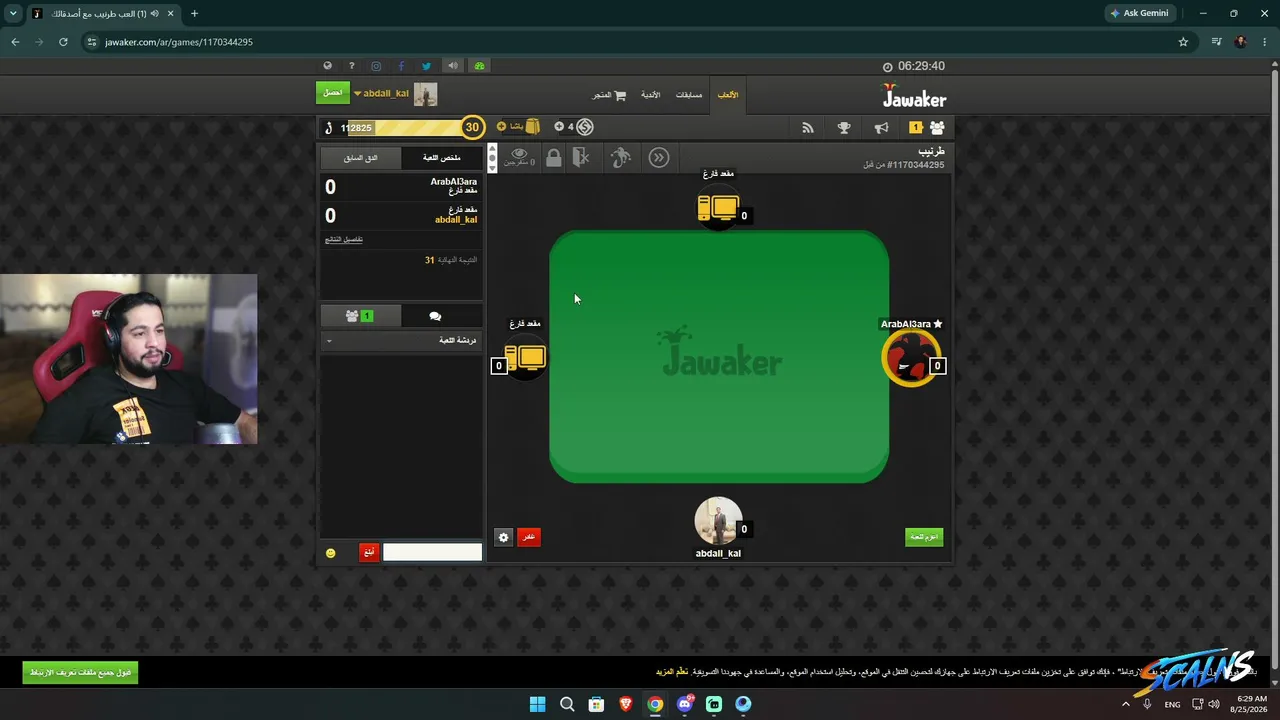Open the تفاصيل النتائج (result details) link
This screenshot has width=1280, height=720.
tap(344, 239)
